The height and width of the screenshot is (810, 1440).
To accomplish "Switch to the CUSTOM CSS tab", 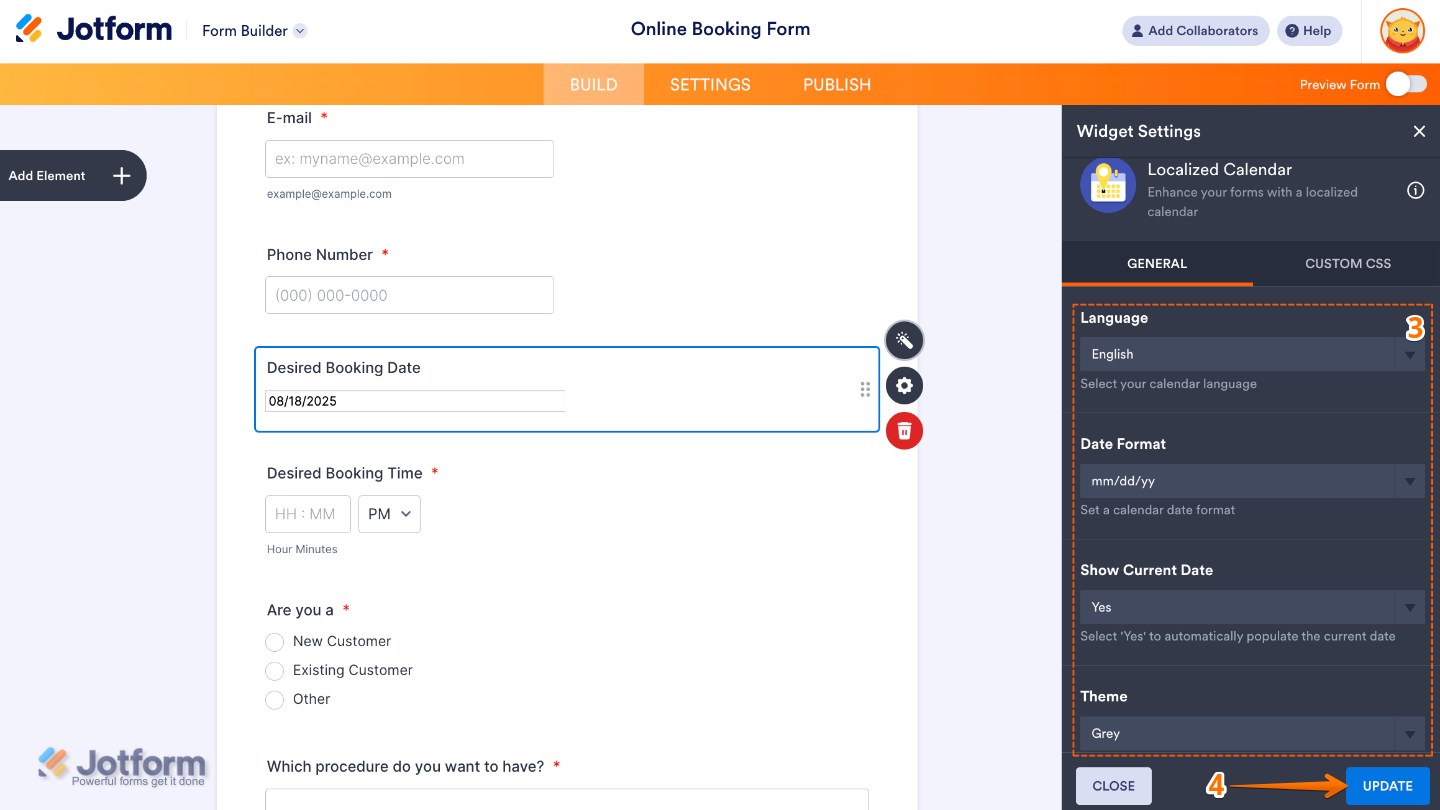I will (x=1347, y=263).
